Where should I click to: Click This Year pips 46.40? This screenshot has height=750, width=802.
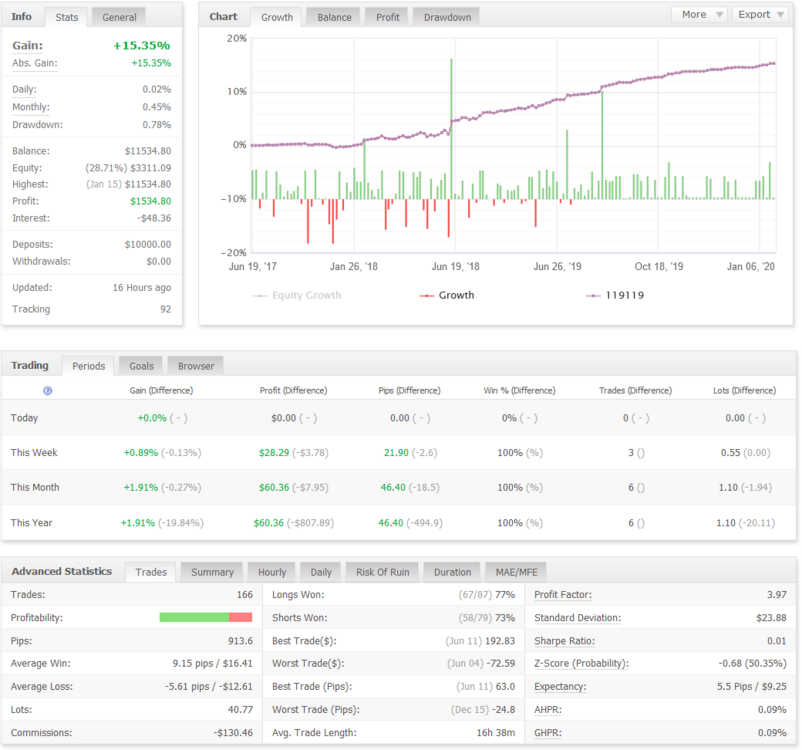(x=391, y=523)
